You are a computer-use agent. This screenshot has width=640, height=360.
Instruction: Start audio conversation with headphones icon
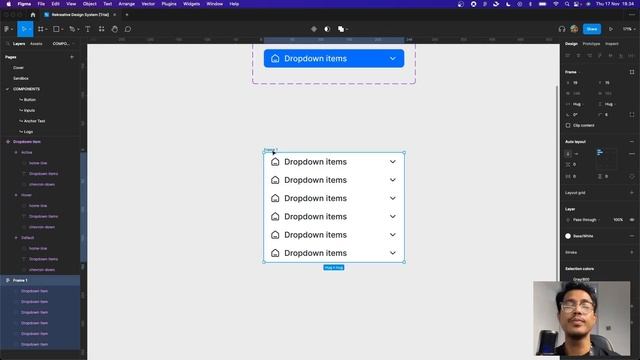(562, 29)
